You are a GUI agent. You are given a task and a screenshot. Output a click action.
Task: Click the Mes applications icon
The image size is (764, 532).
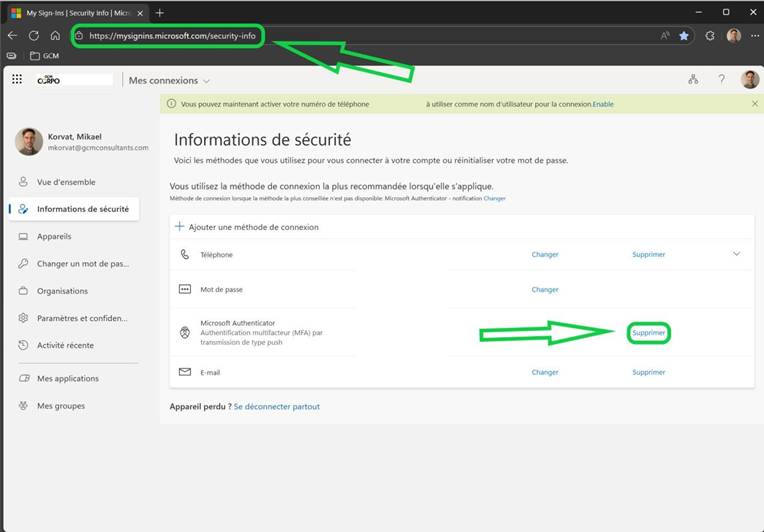(24, 378)
